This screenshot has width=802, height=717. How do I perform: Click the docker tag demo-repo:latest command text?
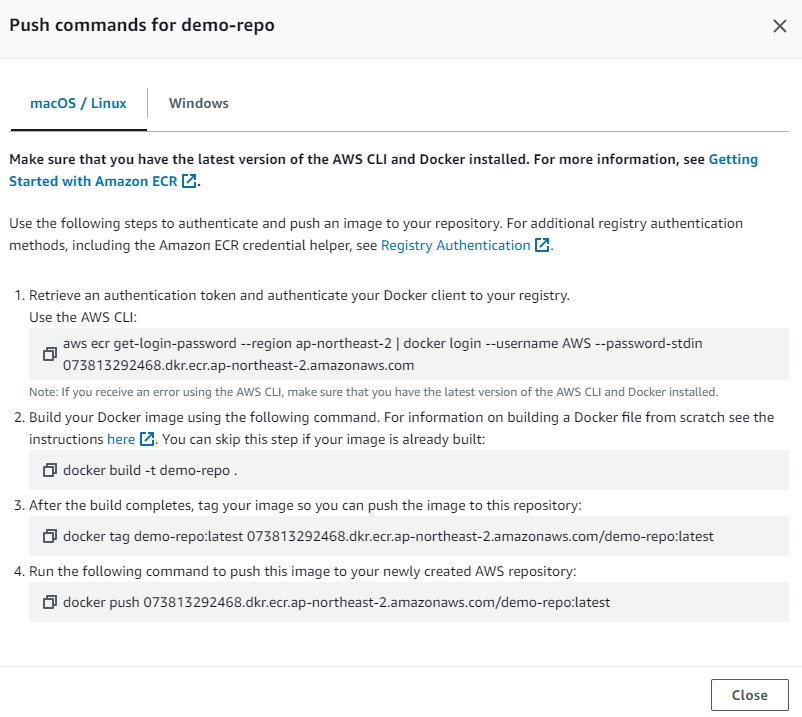[388, 536]
